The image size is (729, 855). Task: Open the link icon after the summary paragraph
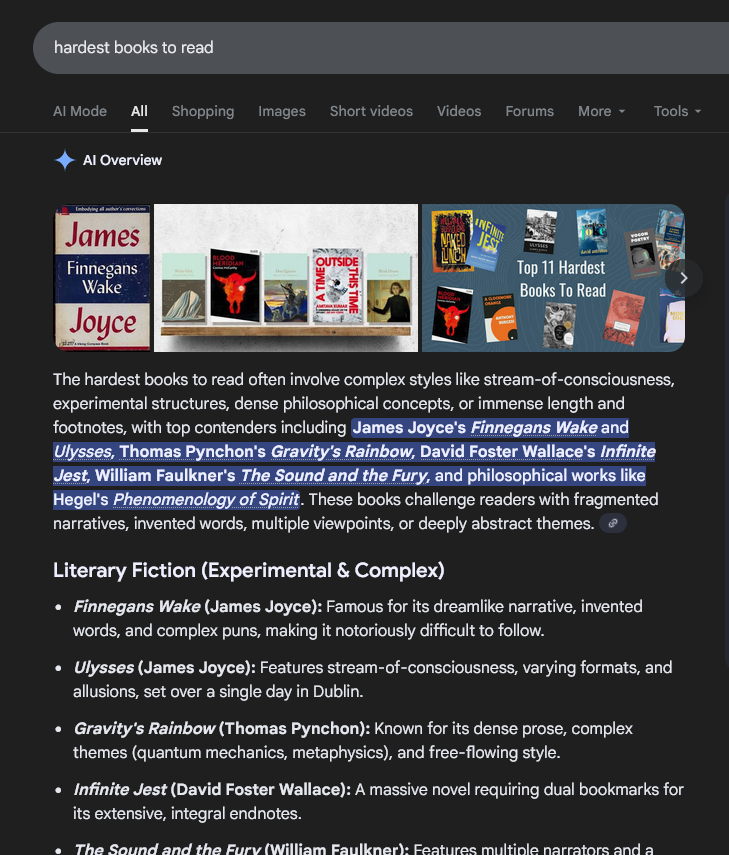tap(613, 523)
